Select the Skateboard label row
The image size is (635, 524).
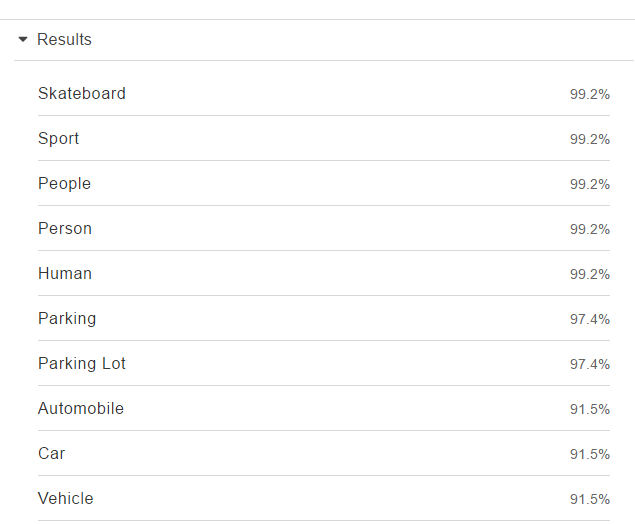point(324,94)
